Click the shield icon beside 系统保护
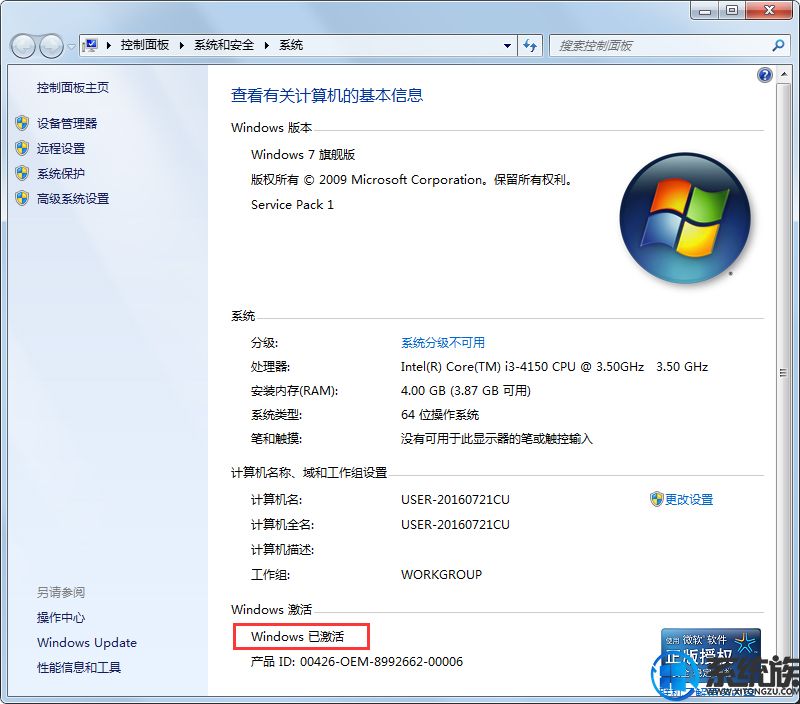800x704 pixels. [x=22, y=173]
